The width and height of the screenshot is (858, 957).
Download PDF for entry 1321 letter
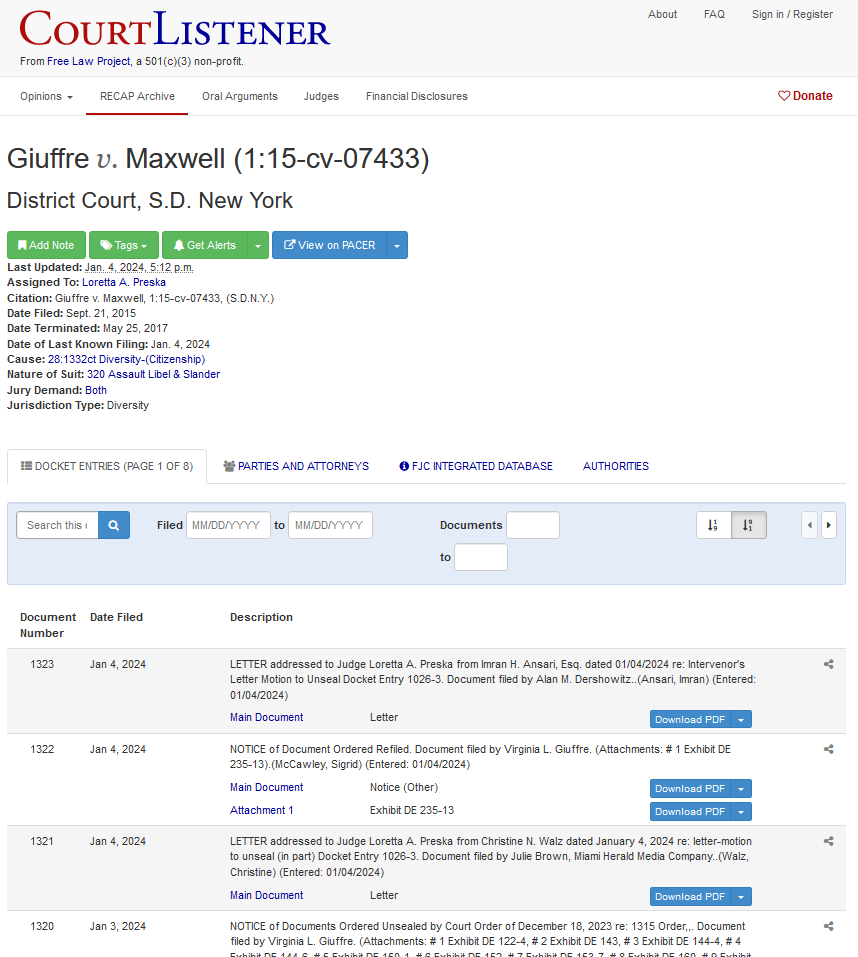690,897
